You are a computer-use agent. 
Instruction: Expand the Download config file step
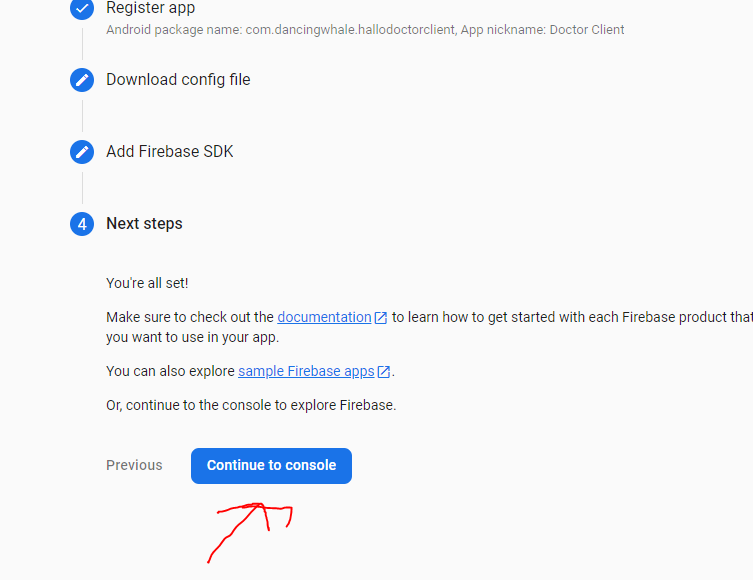pos(178,80)
